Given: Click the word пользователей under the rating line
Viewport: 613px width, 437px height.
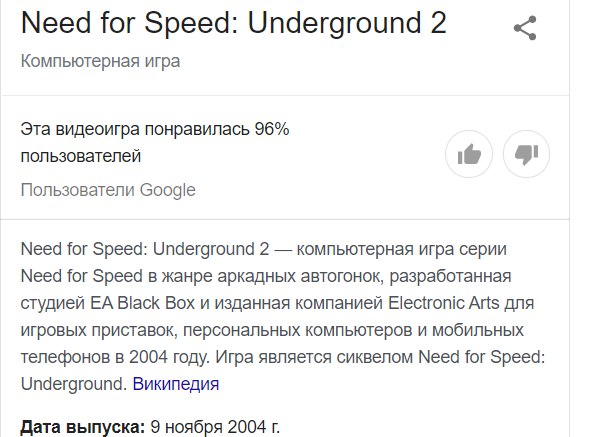Looking at the screenshot, I should click(x=81, y=156).
